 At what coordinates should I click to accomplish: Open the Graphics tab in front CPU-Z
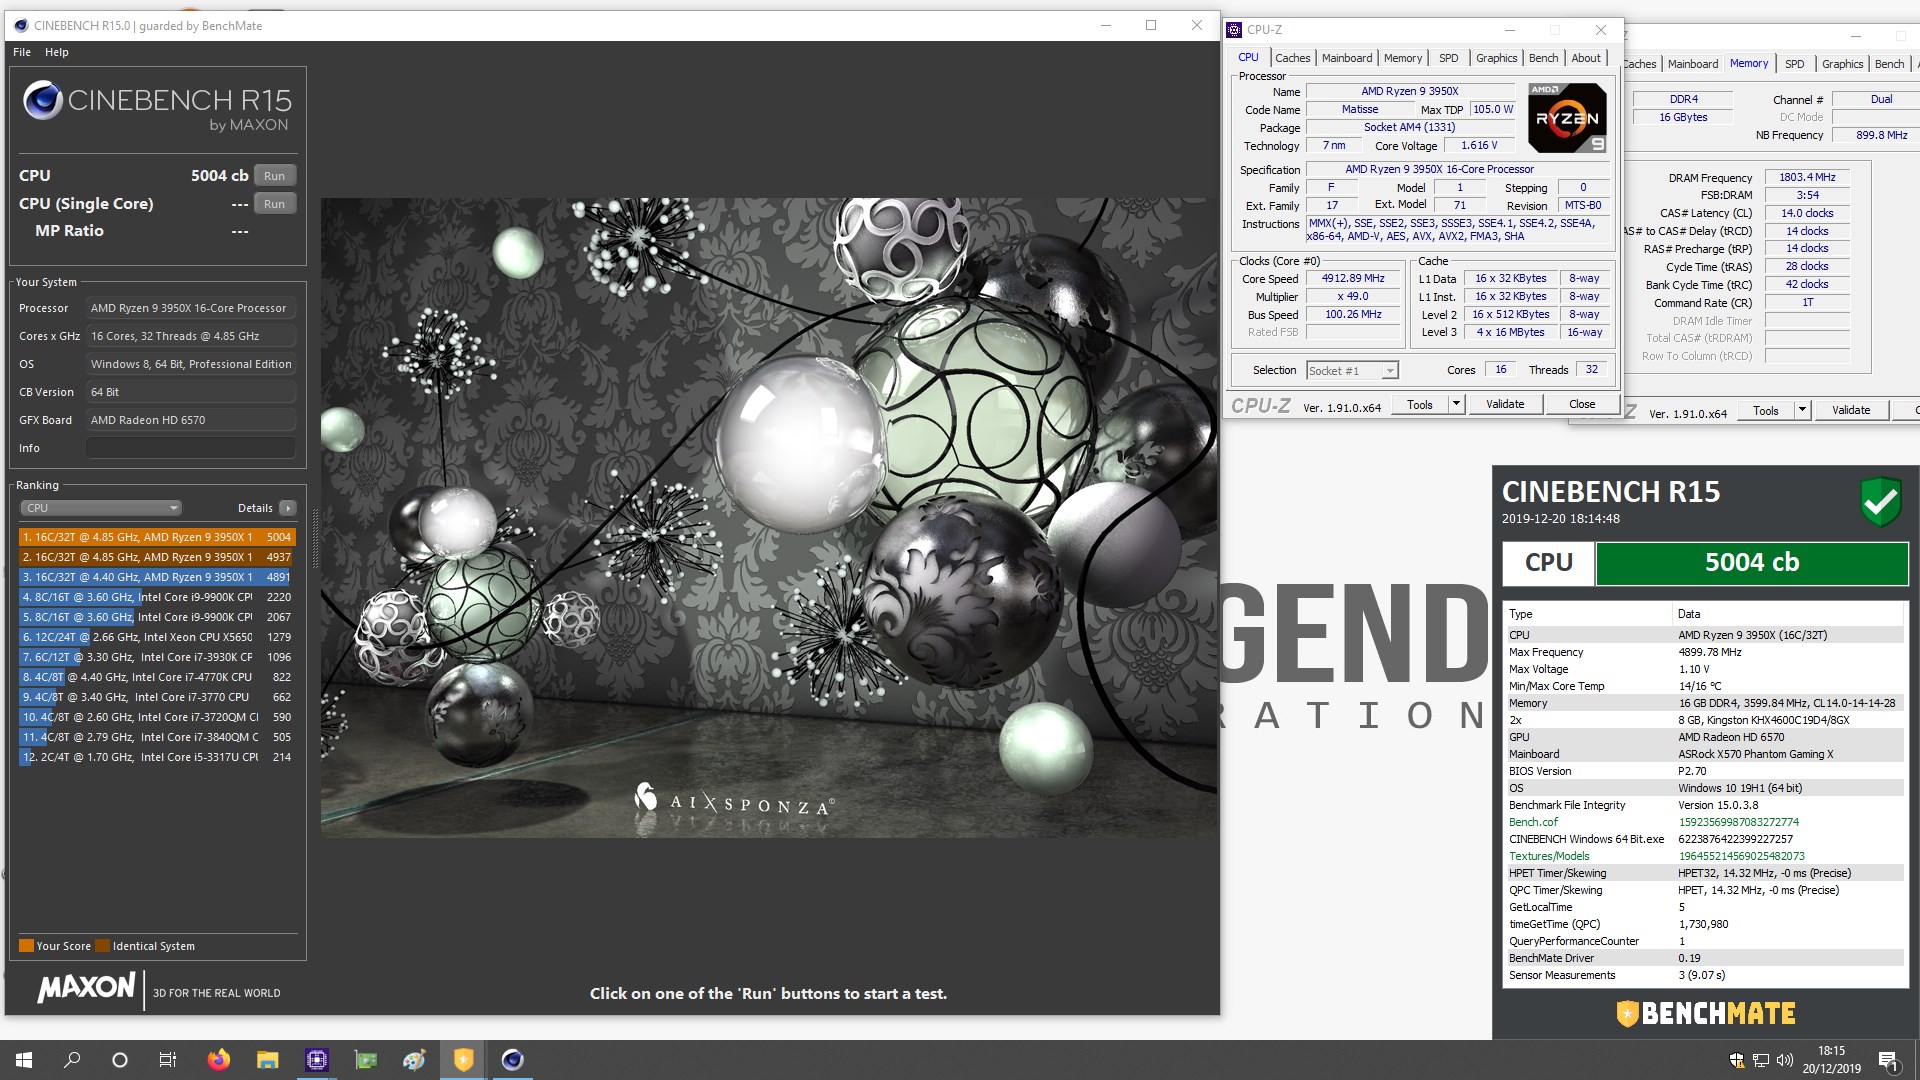tap(1496, 58)
